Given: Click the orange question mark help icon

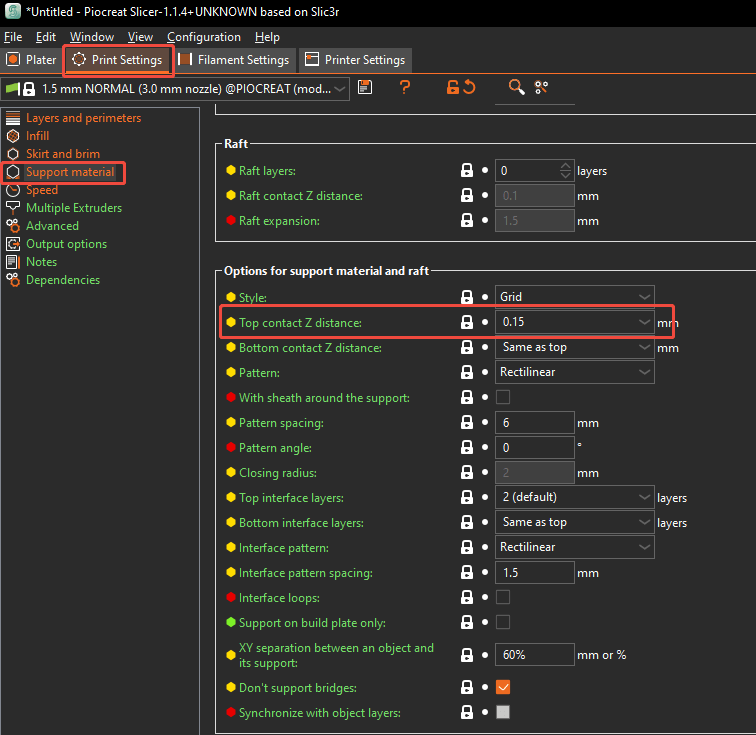Looking at the screenshot, I should tap(405, 87).
